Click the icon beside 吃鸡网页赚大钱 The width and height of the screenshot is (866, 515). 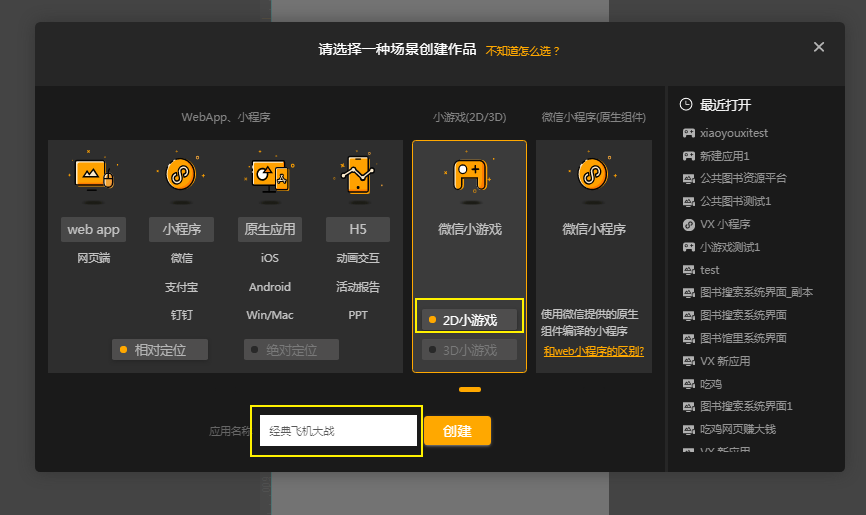point(689,429)
